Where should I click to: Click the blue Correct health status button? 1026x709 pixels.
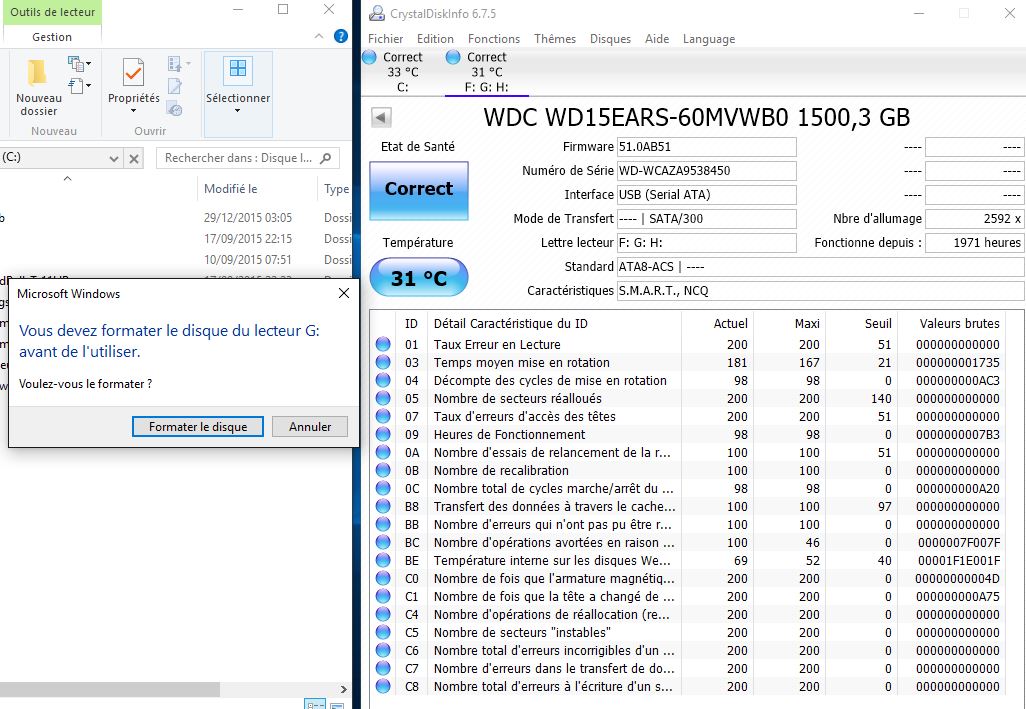coord(418,189)
